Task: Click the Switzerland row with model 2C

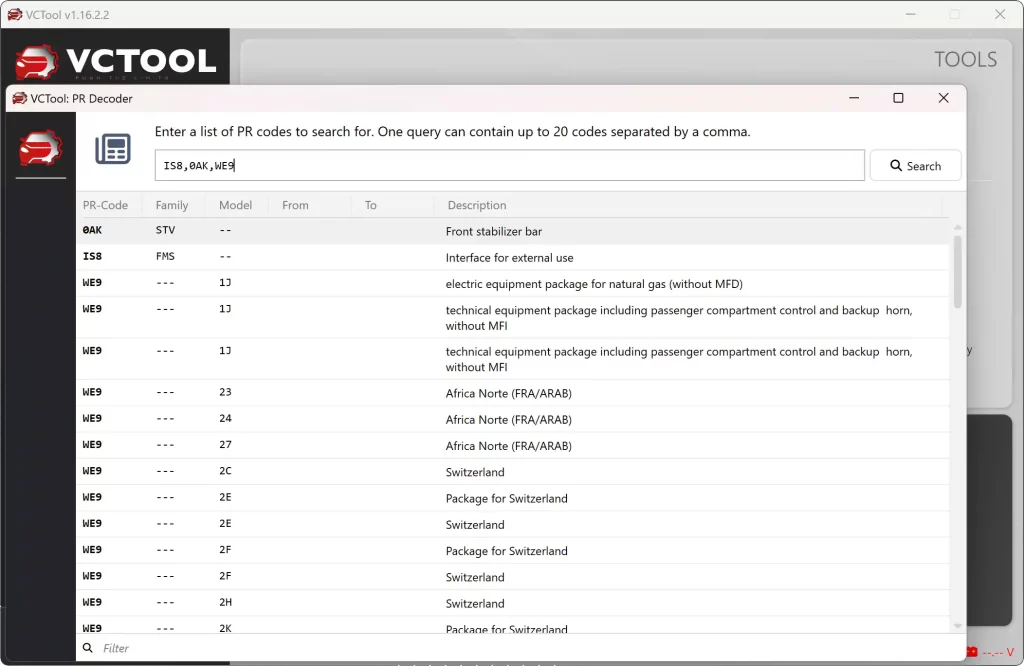Action: [x=513, y=471]
